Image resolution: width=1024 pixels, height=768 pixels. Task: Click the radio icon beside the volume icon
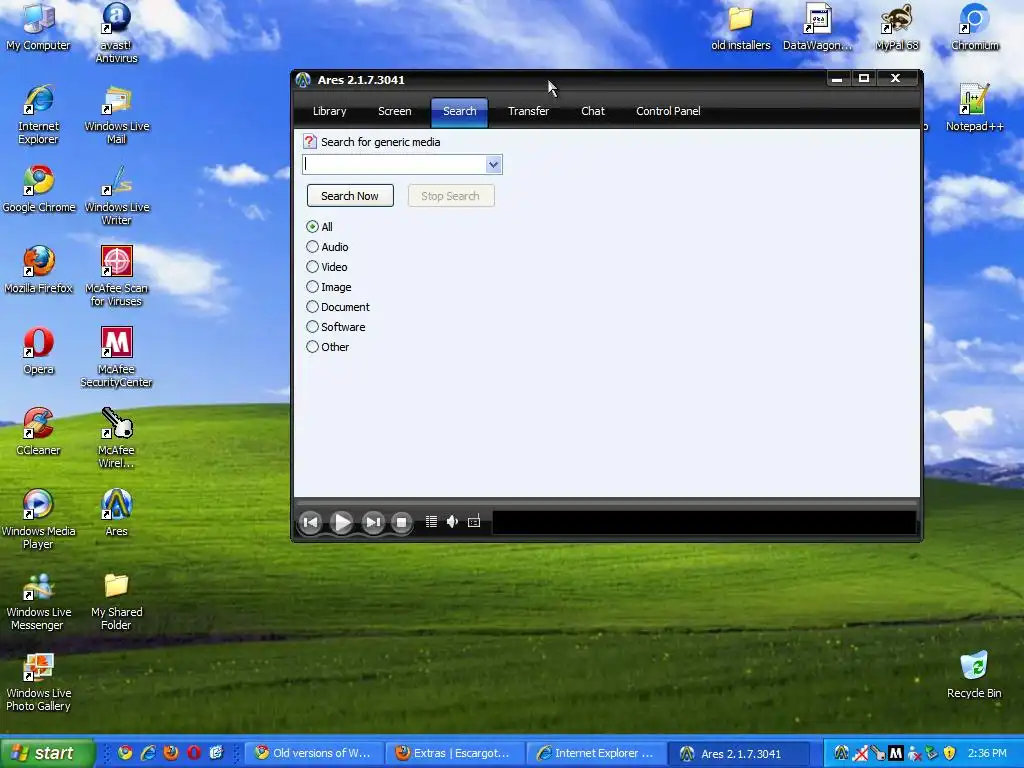coord(474,522)
